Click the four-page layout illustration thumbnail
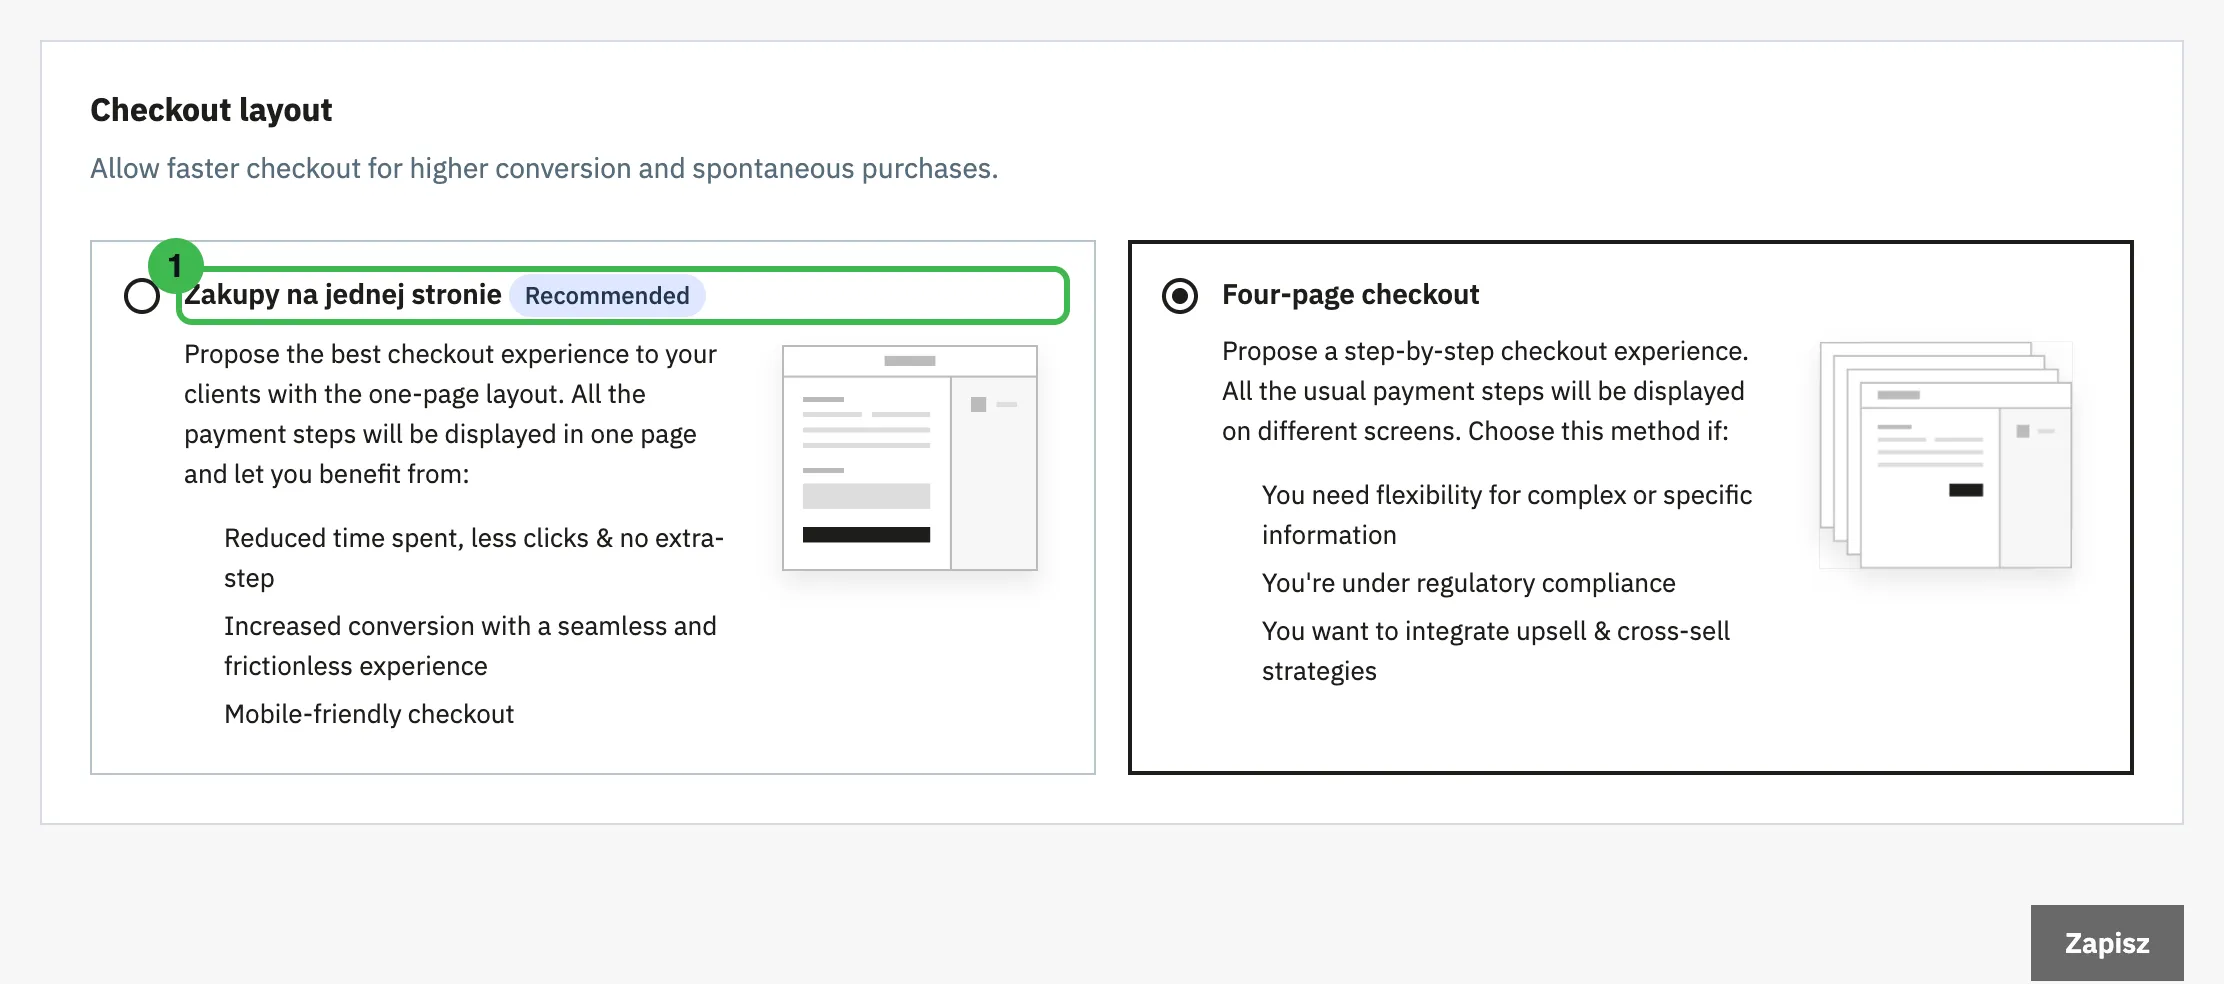Viewport: 2224px width, 984px height. 1946,455
